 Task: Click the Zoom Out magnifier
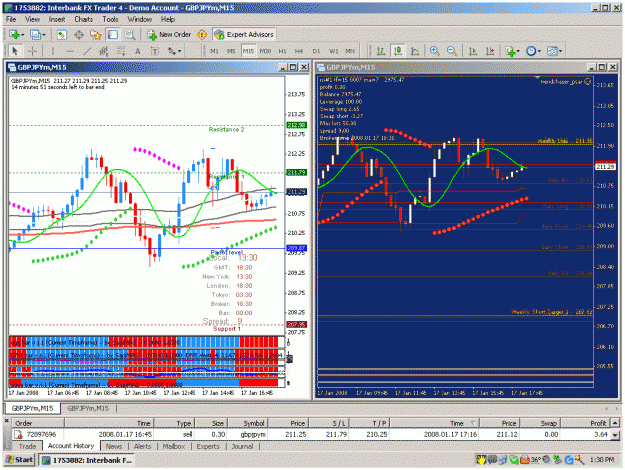[x=452, y=51]
